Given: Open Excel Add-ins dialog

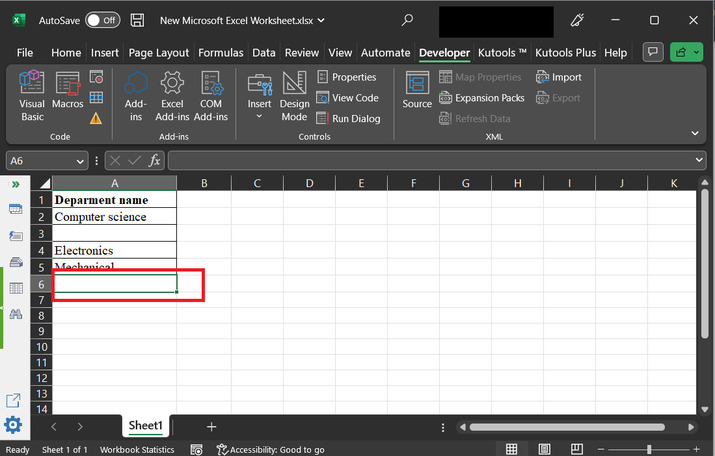Looking at the screenshot, I should point(172,96).
